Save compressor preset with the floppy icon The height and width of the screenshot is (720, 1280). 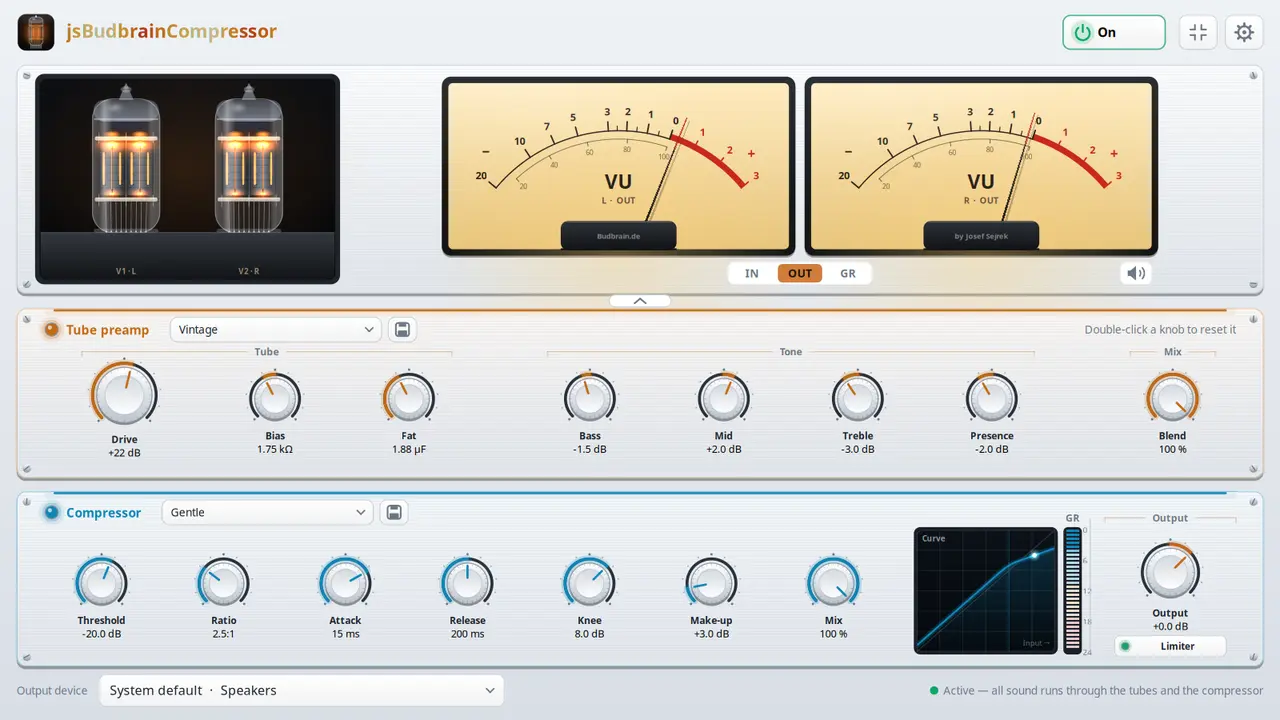[x=394, y=512]
